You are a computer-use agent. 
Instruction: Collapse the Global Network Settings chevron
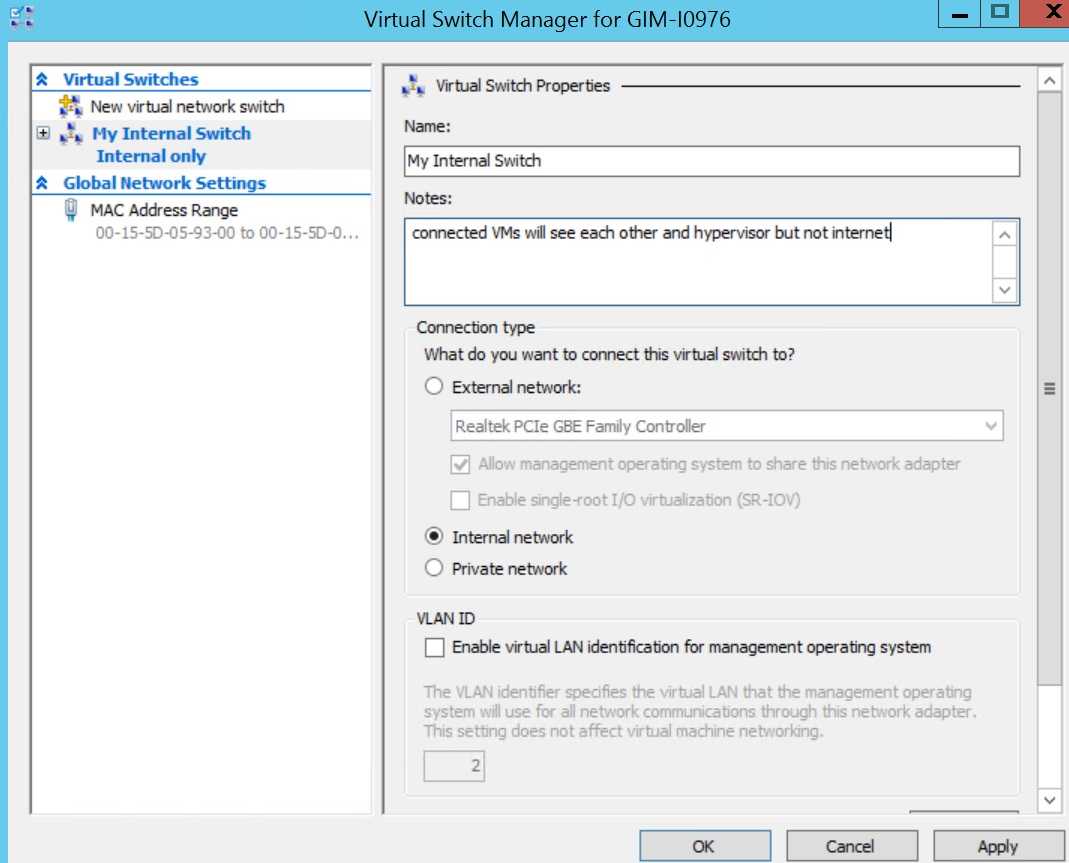pos(42,184)
